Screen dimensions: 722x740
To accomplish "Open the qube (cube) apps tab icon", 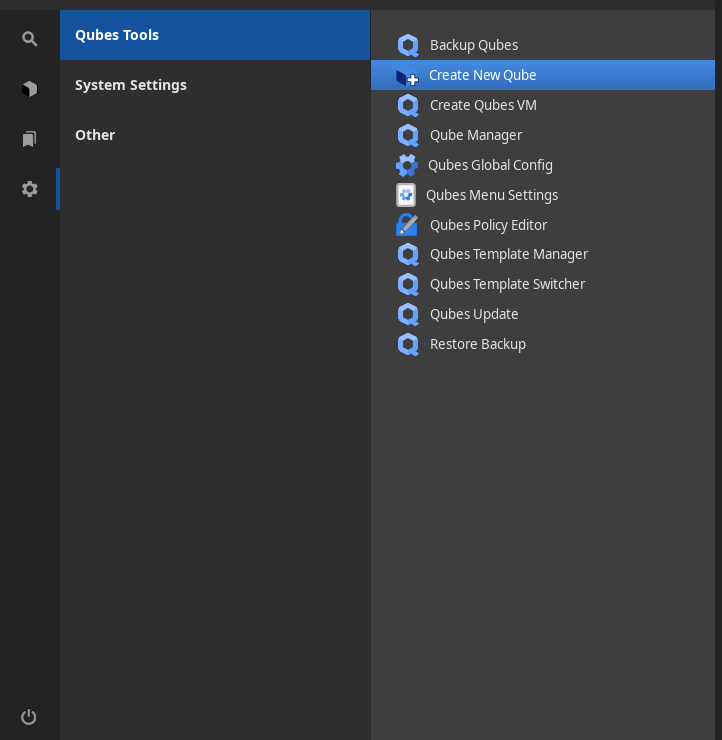I will click(29, 89).
